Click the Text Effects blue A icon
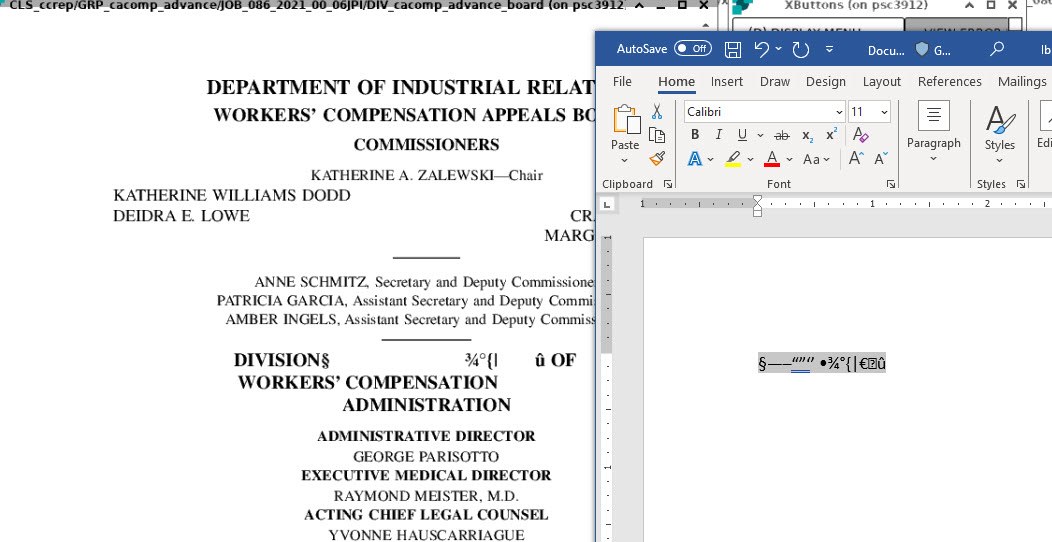 (695, 159)
